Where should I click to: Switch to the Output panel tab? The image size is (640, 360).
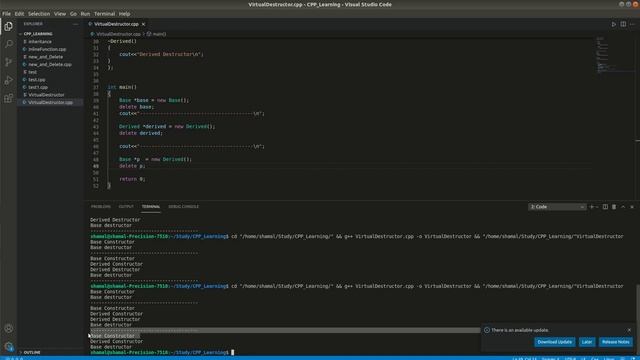click(x=126, y=207)
